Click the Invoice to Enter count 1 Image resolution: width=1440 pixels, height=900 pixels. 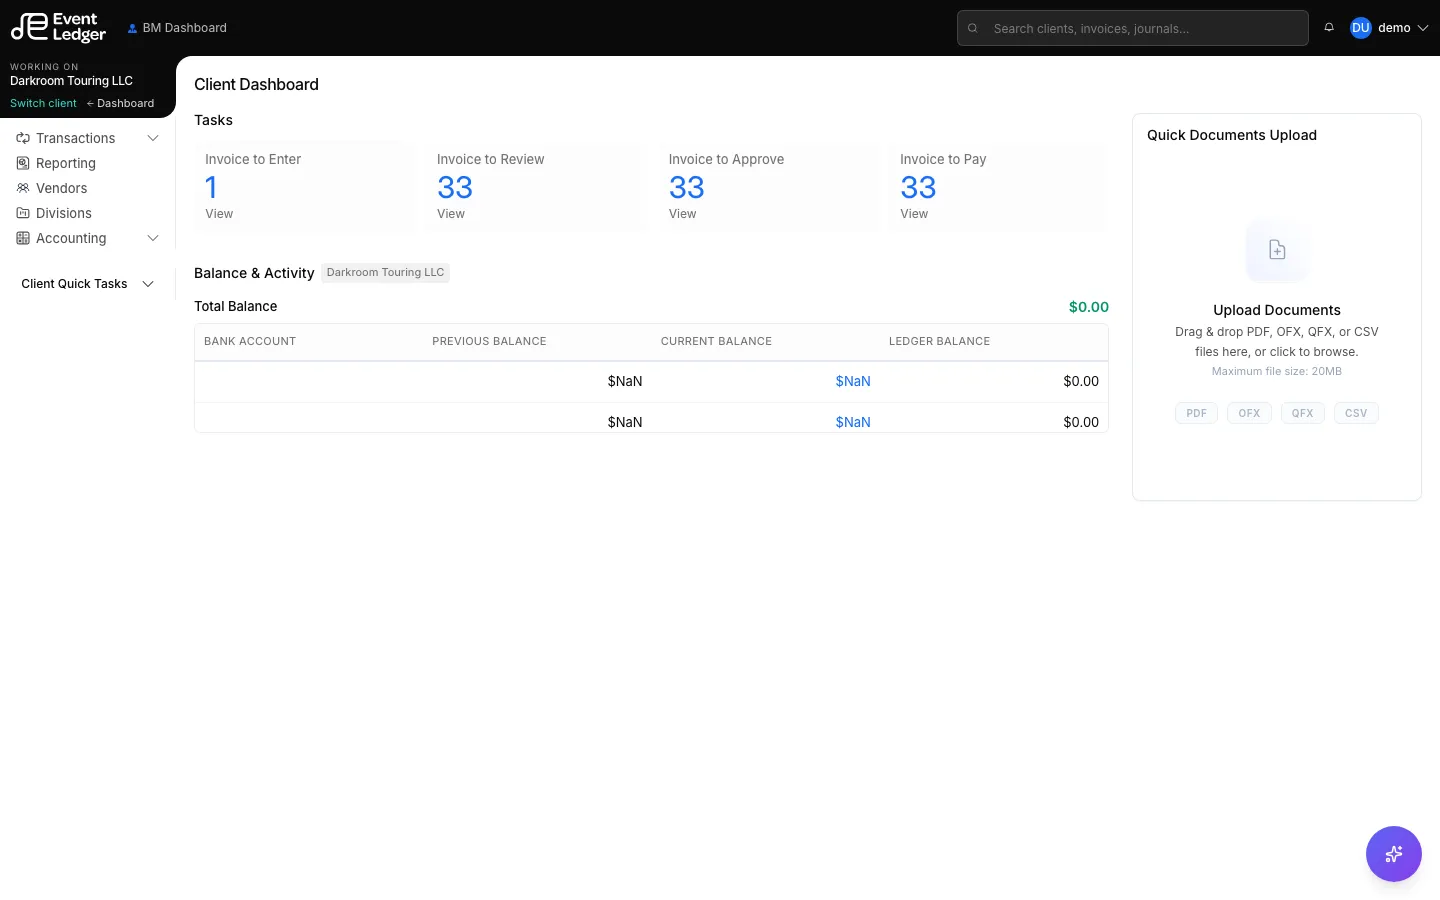pos(211,187)
